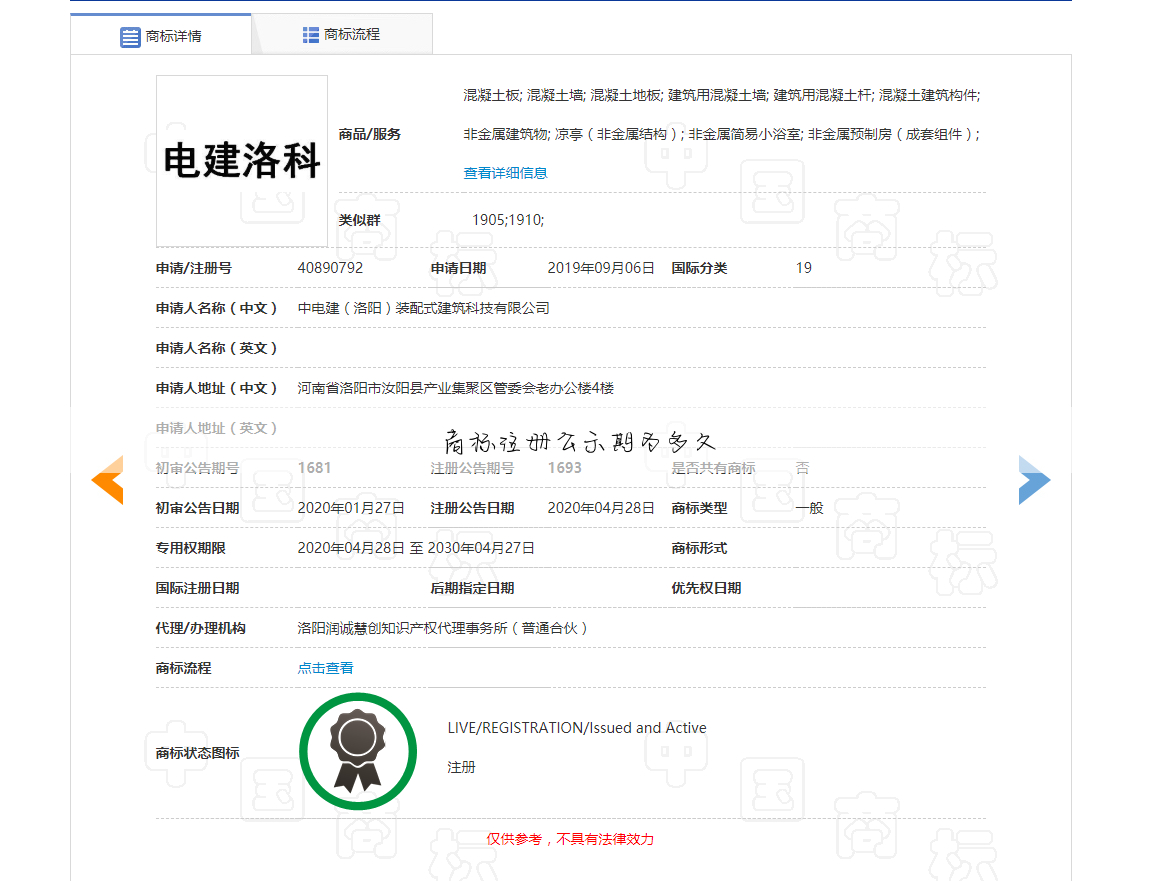This screenshot has height=881, width=1151.
Task: Click international class value 19
Action: tap(804, 268)
